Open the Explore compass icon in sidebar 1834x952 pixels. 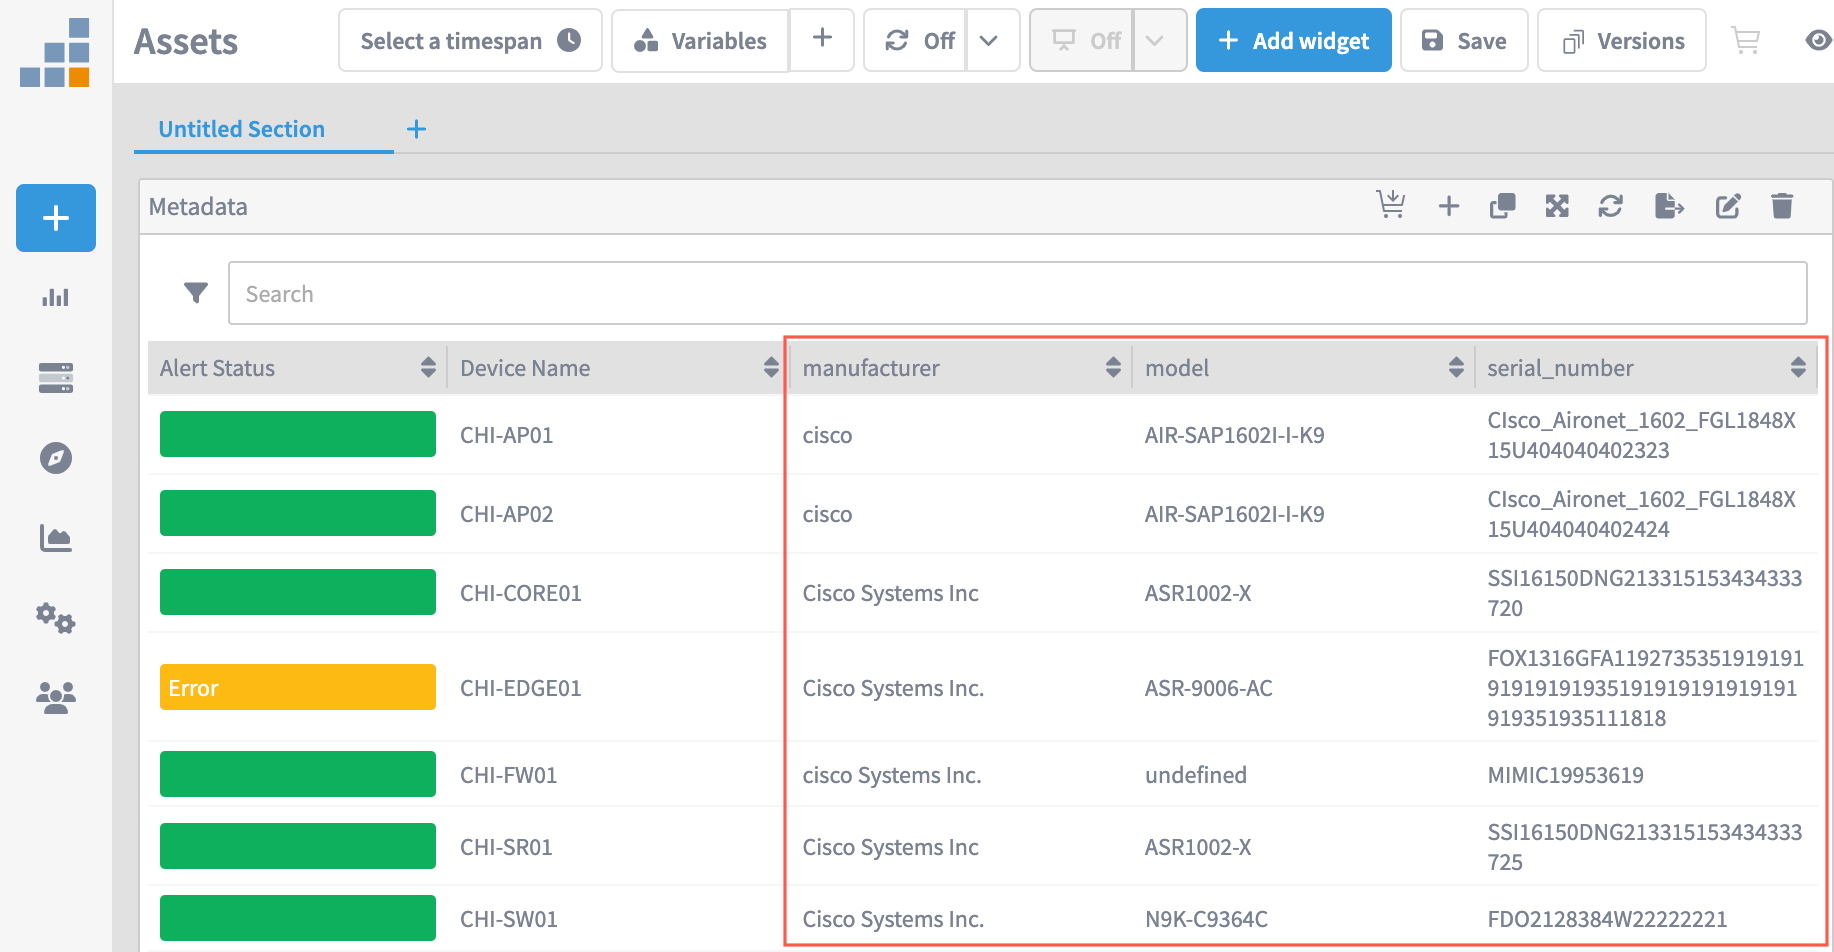click(55, 458)
